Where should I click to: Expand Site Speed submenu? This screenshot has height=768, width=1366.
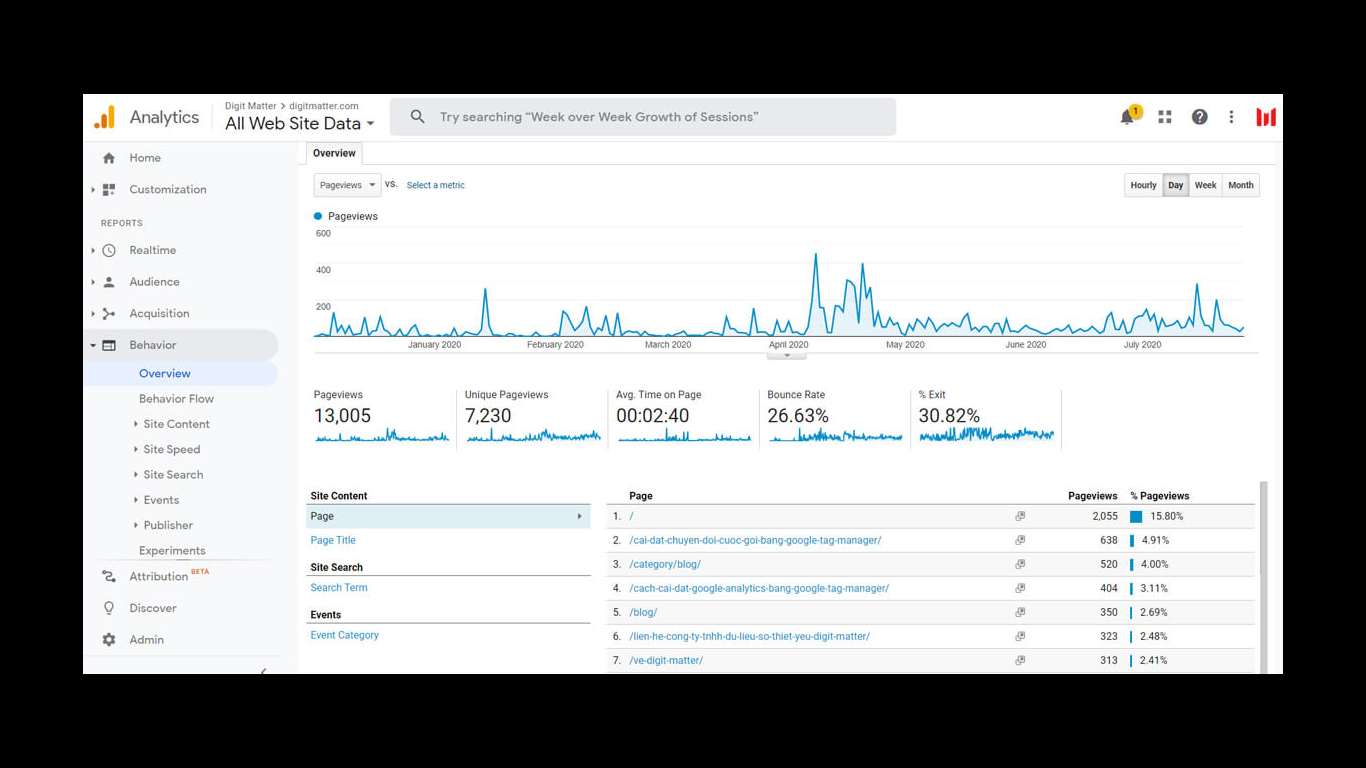point(136,449)
